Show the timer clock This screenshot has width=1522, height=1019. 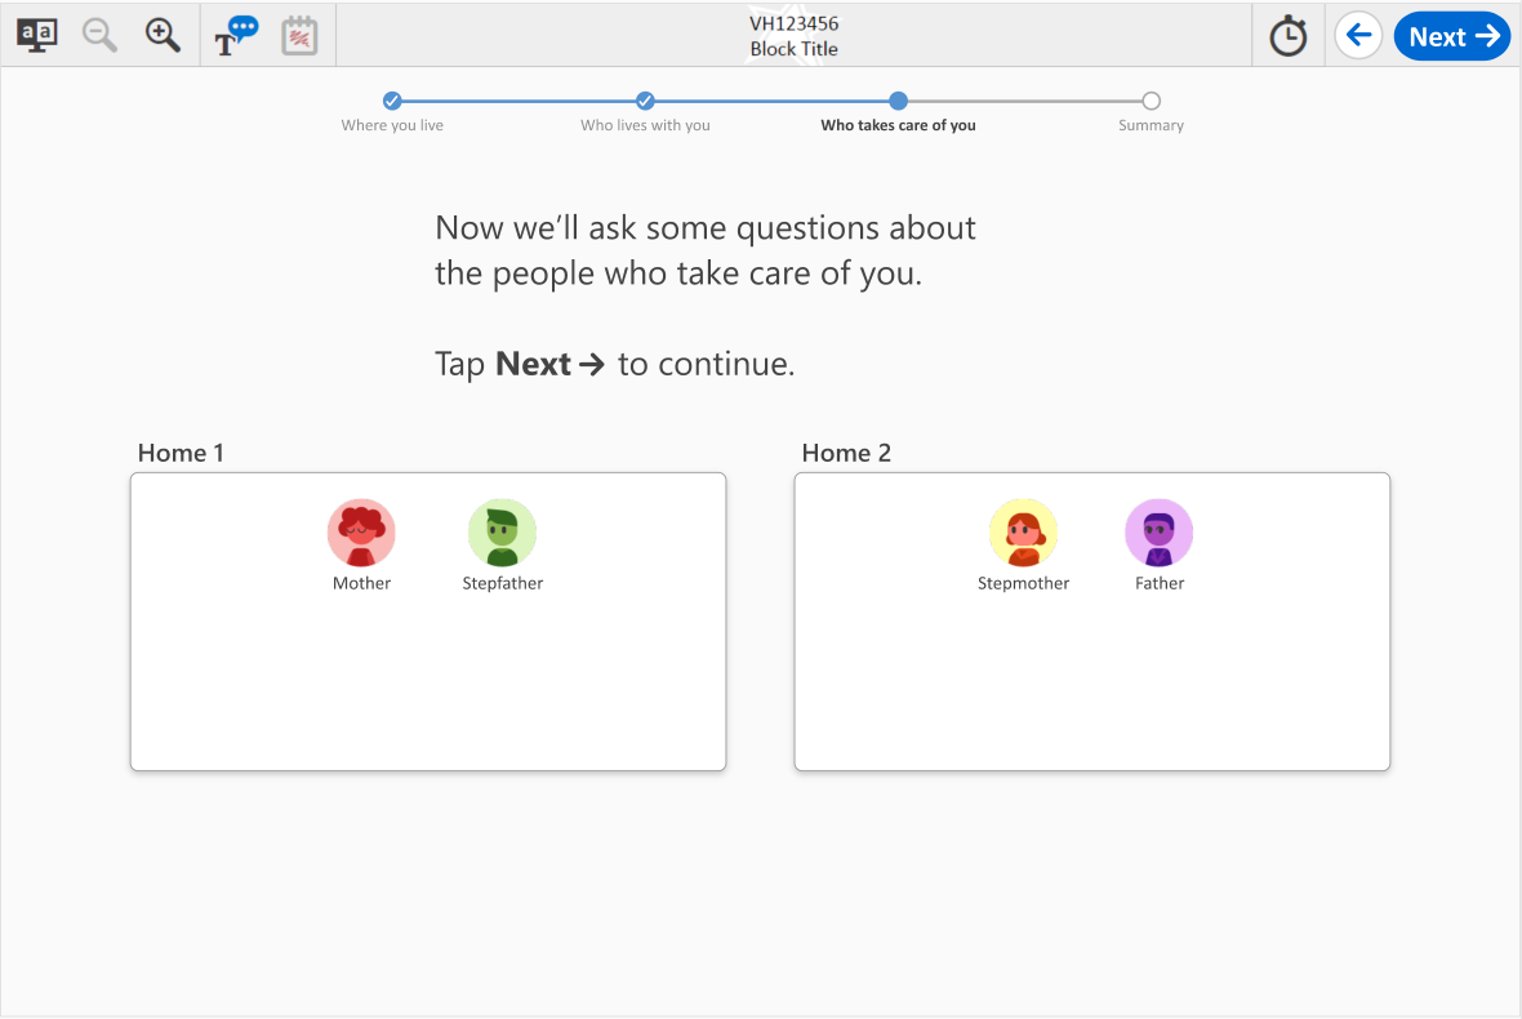tap(1288, 37)
